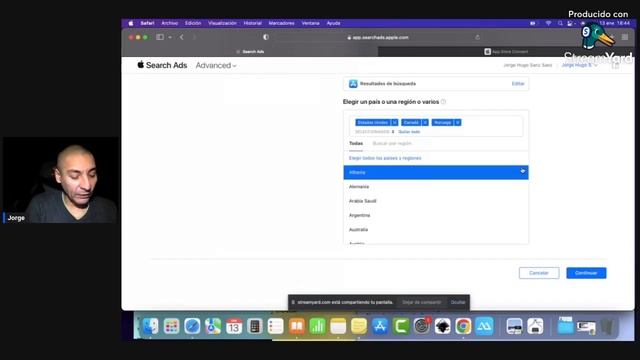Open Inkscape icon in the dock

click(x=442, y=326)
